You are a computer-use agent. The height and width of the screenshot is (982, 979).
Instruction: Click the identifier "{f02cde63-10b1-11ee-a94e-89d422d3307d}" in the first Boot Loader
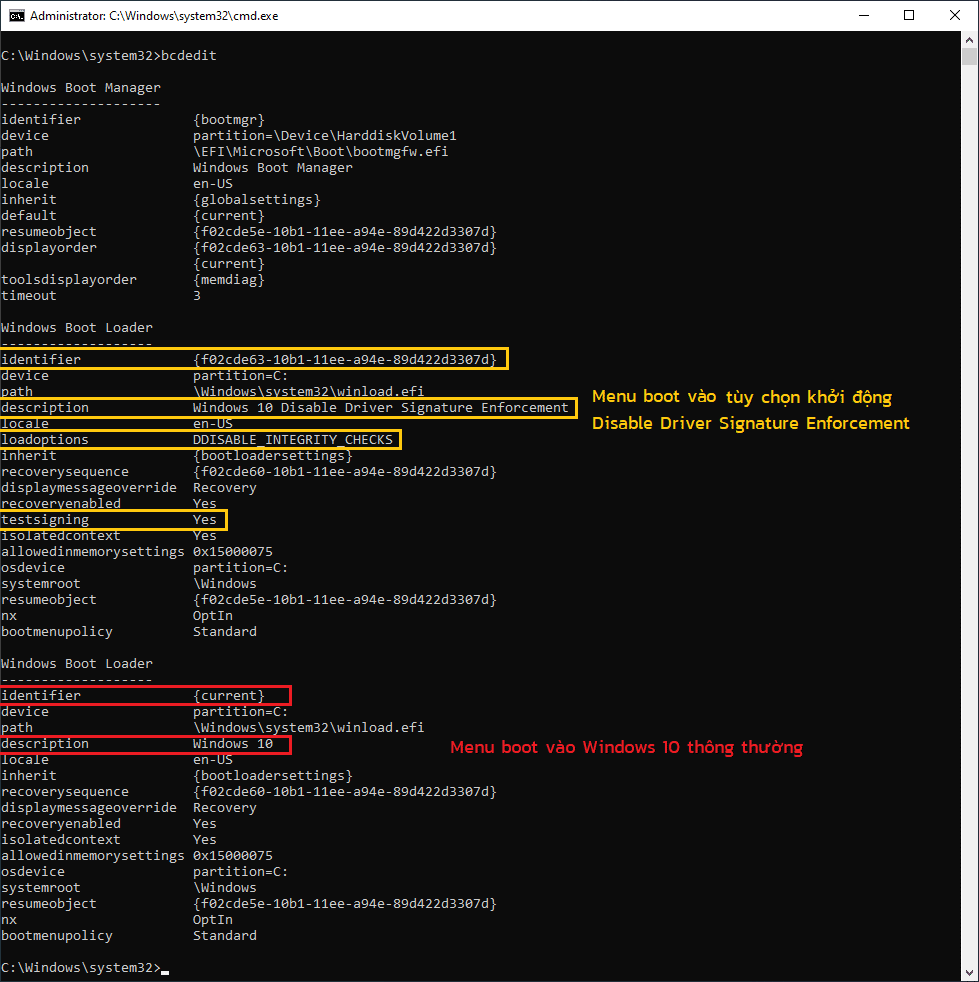344,359
